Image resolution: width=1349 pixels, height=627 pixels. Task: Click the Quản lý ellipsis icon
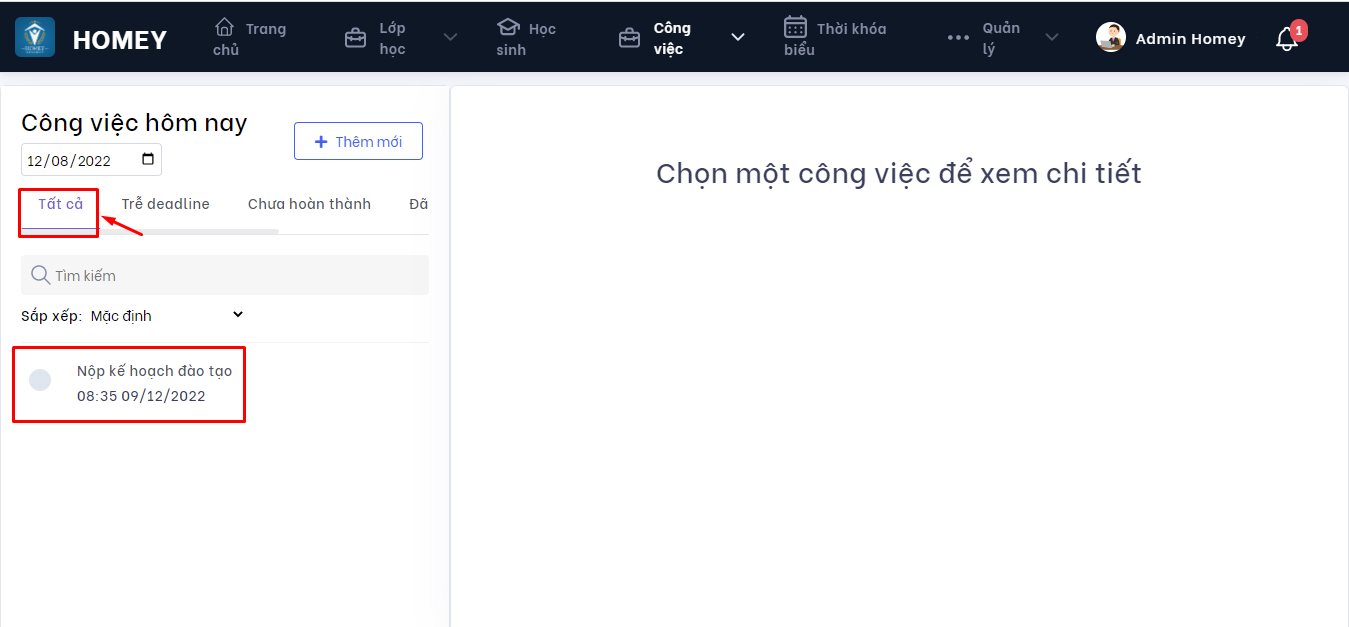pos(958,37)
